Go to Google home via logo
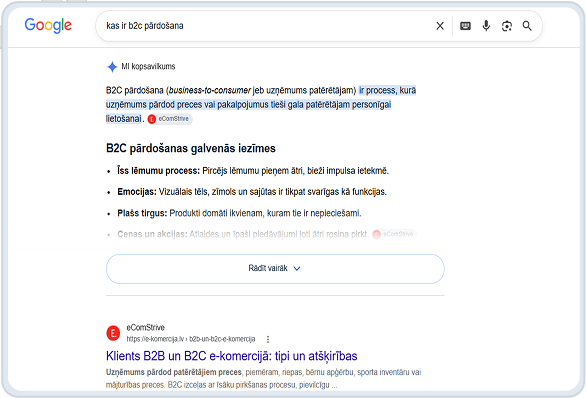The width and height of the screenshot is (586, 398). click(x=48, y=25)
